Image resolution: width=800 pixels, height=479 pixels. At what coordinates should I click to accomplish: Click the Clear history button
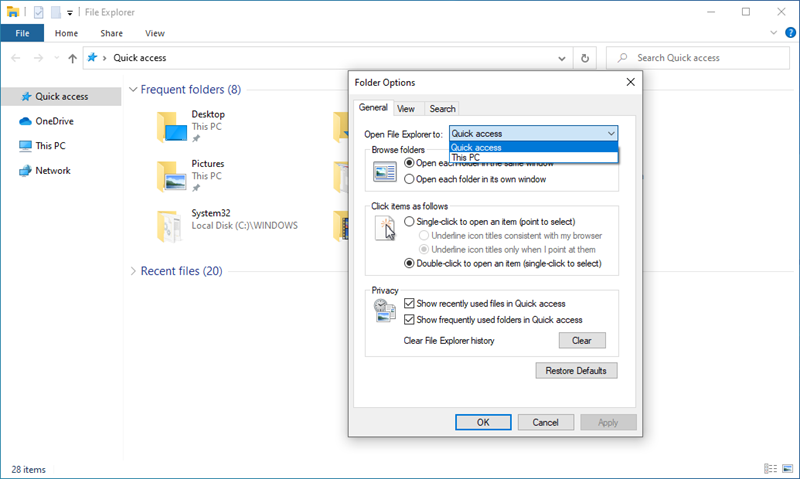(581, 341)
